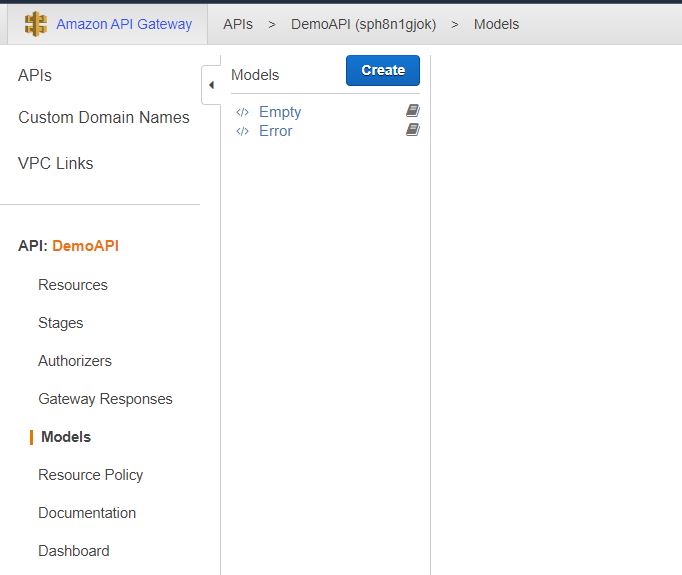Open VPC Links in sidebar
The height and width of the screenshot is (575, 682).
tap(55, 164)
